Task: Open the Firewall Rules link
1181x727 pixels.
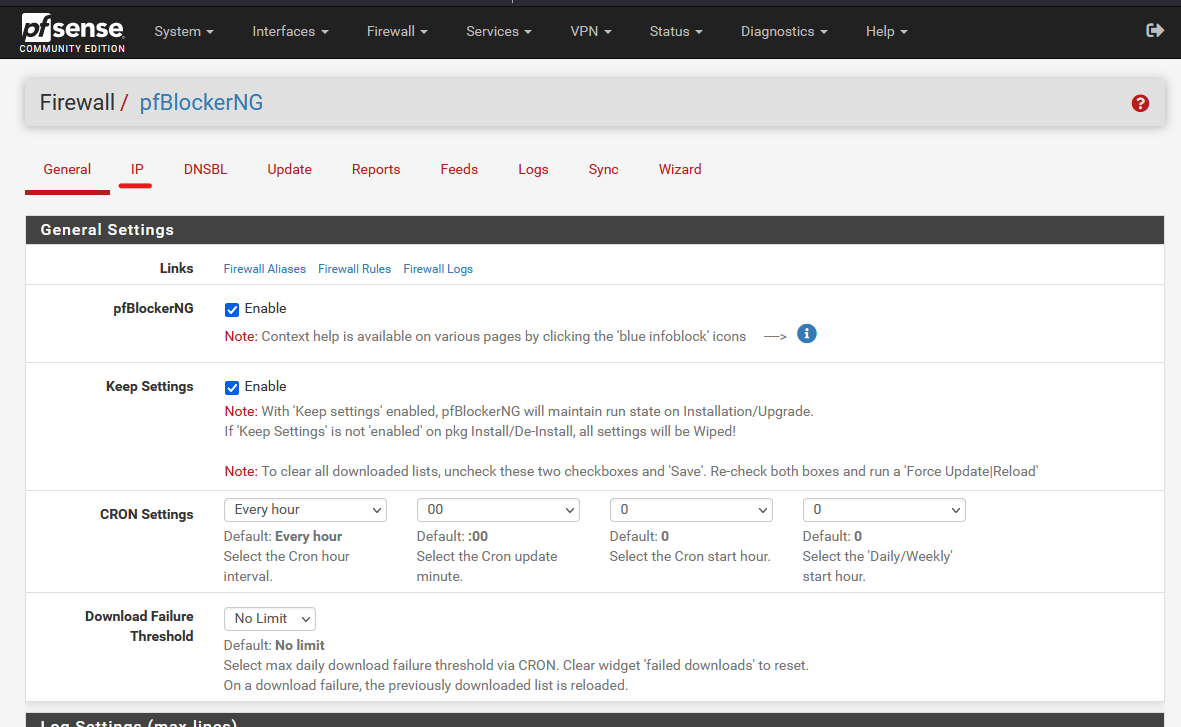Action: [354, 269]
